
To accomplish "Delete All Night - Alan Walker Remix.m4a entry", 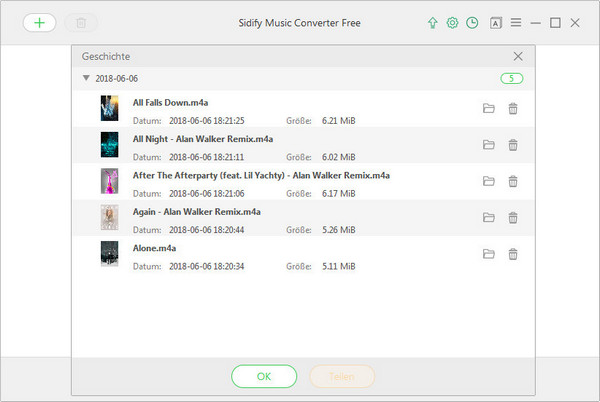I will pos(513,145).
